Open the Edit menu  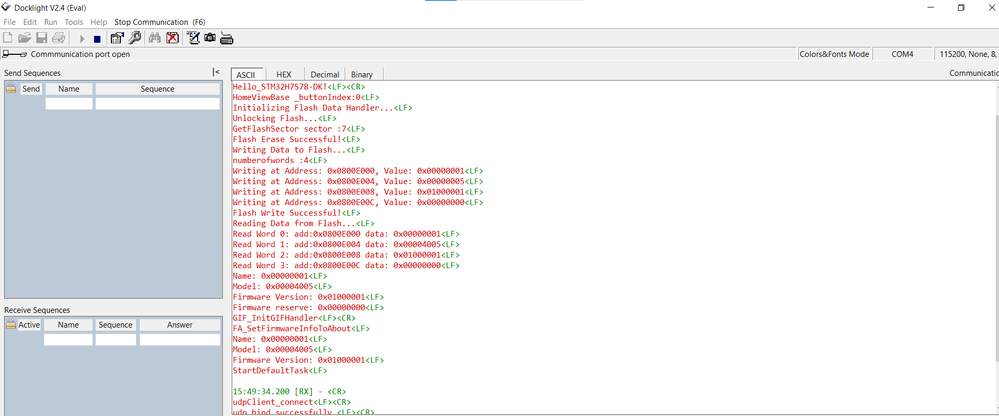pyautogui.click(x=30, y=22)
